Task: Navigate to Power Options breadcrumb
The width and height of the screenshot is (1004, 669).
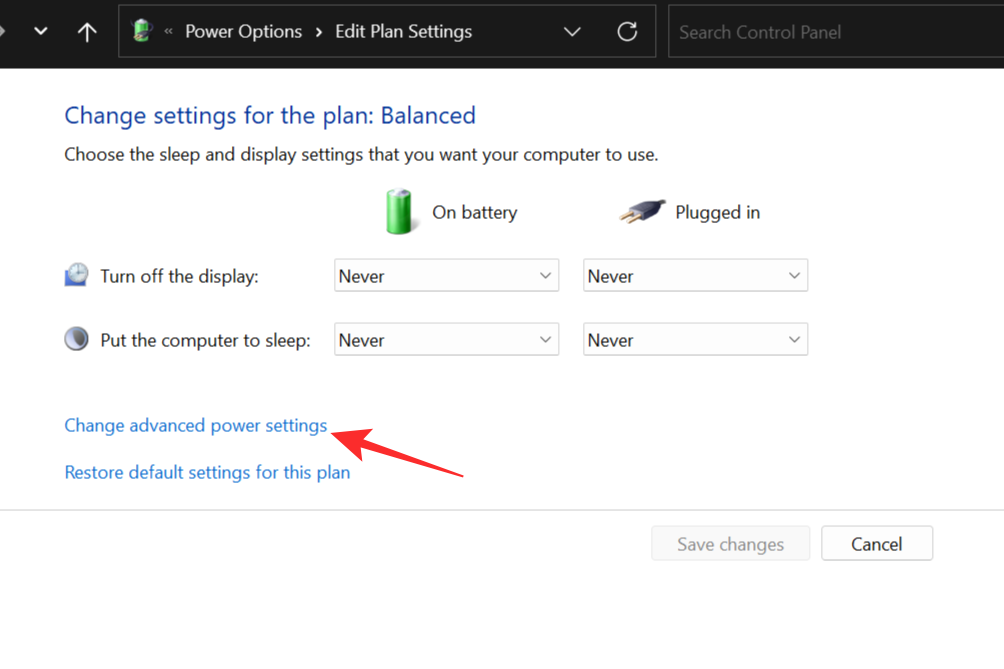Action: (x=243, y=32)
